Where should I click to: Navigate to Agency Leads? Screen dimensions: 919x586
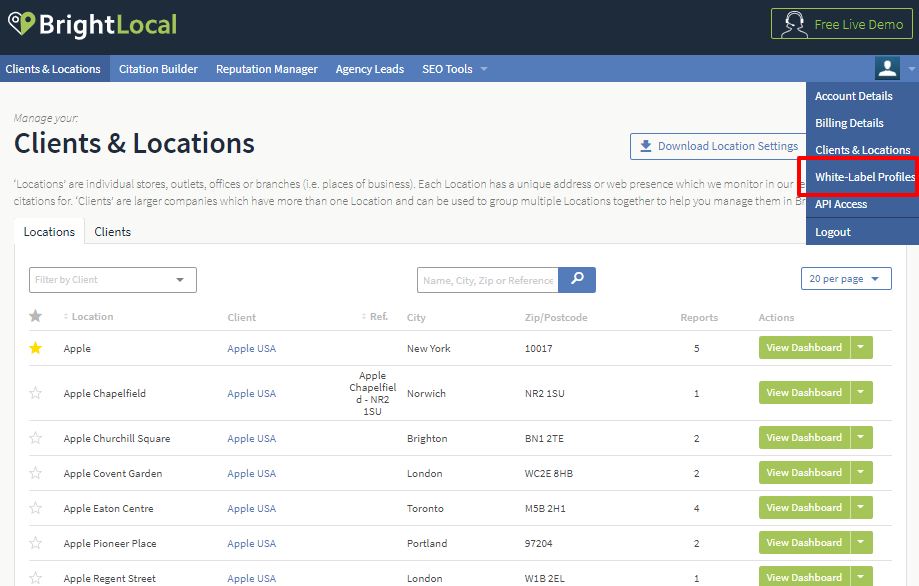tap(370, 69)
